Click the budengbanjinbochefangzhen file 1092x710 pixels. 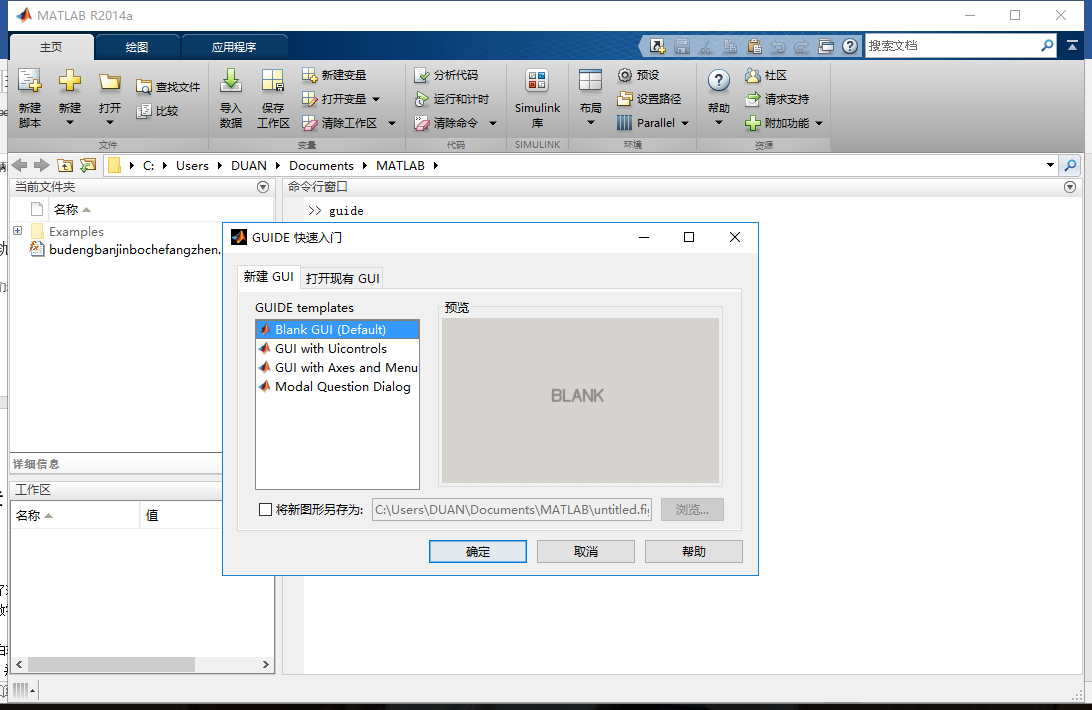125,249
